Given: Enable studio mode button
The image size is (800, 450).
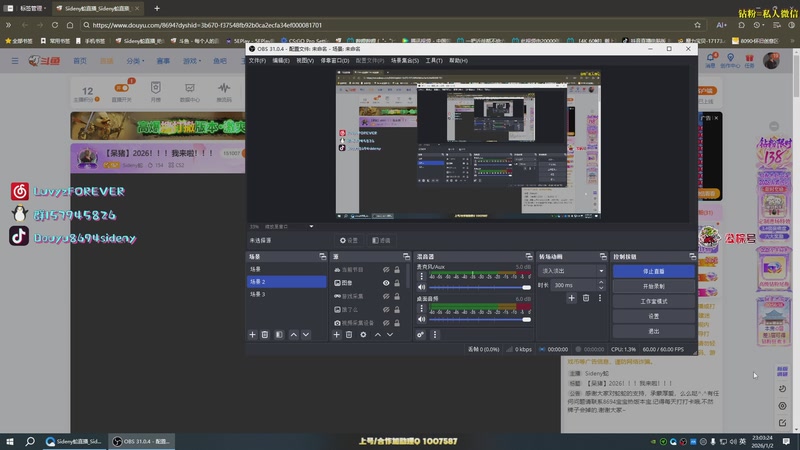Looking at the screenshot, I should tap(654, 301).
